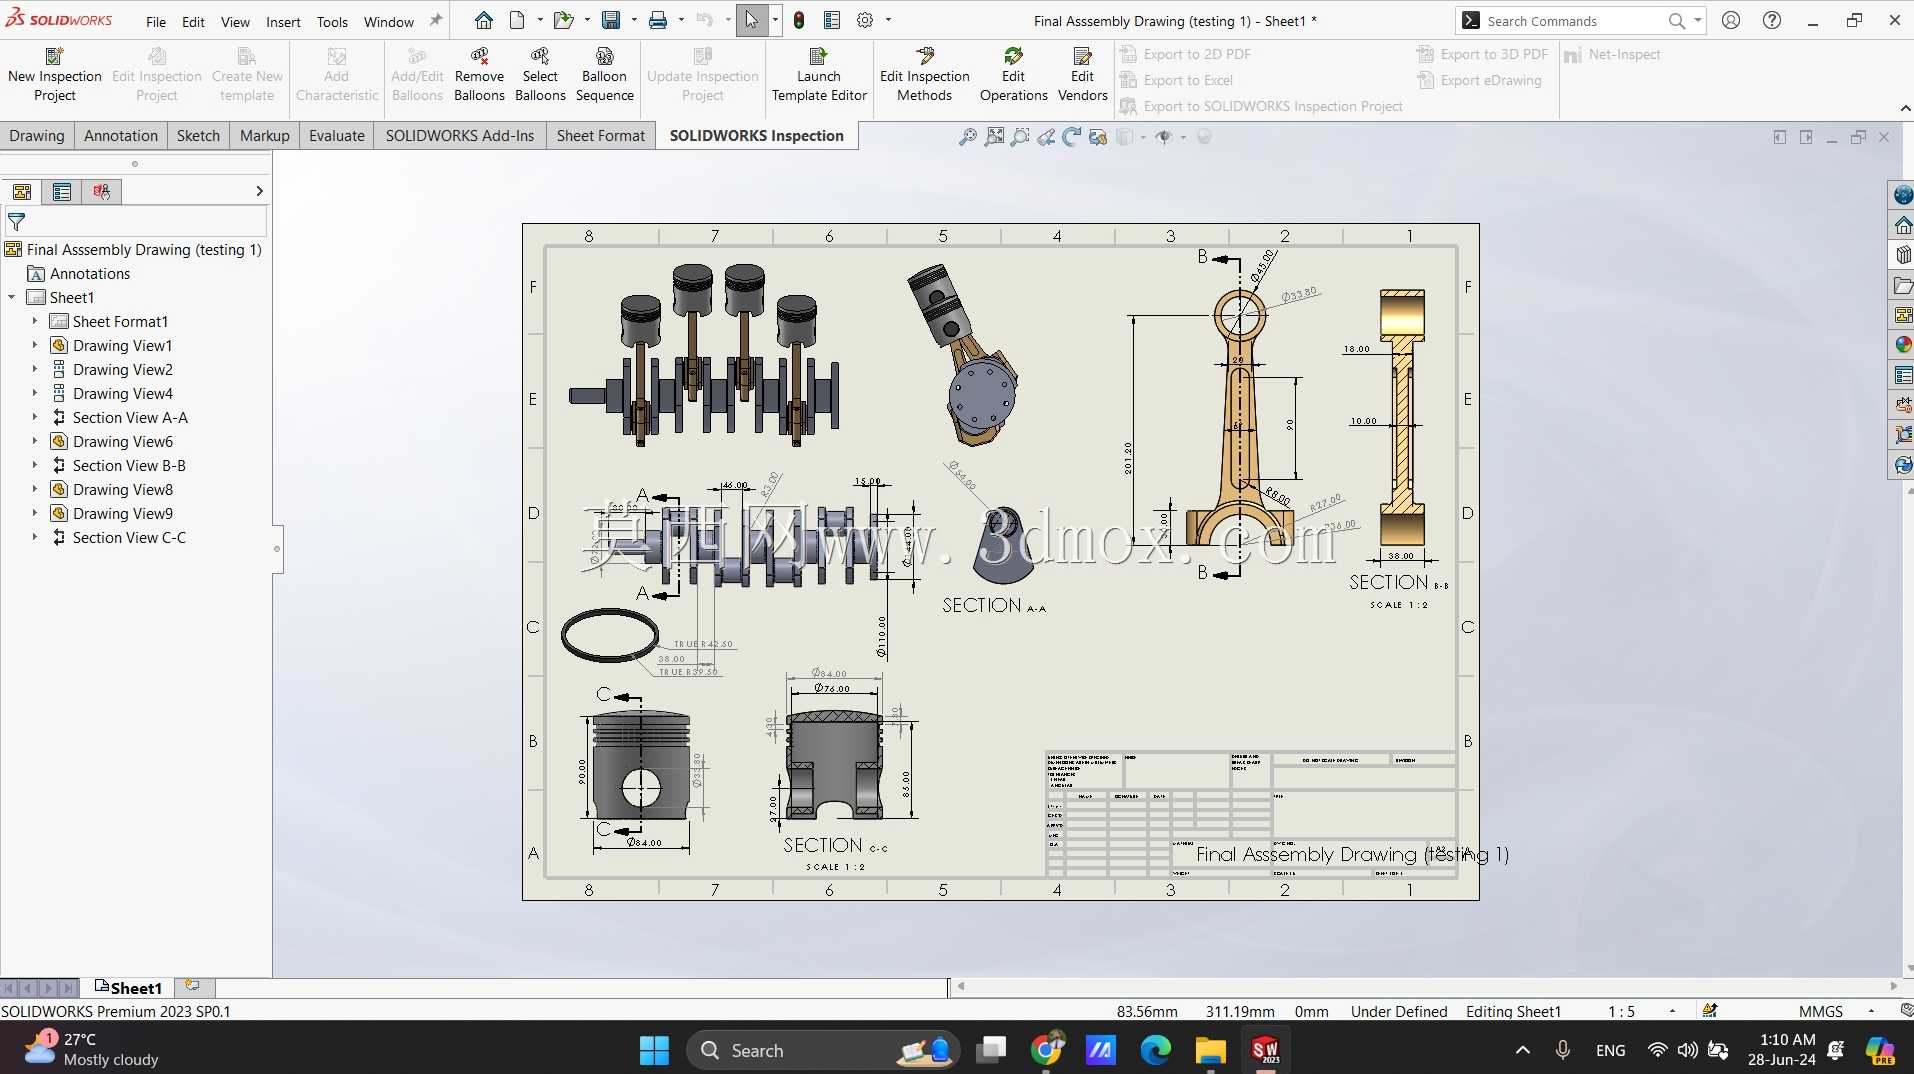Click Remove Balloons tool
The height and width of the screenshot is (1074, 1914).
coord(479,75)
